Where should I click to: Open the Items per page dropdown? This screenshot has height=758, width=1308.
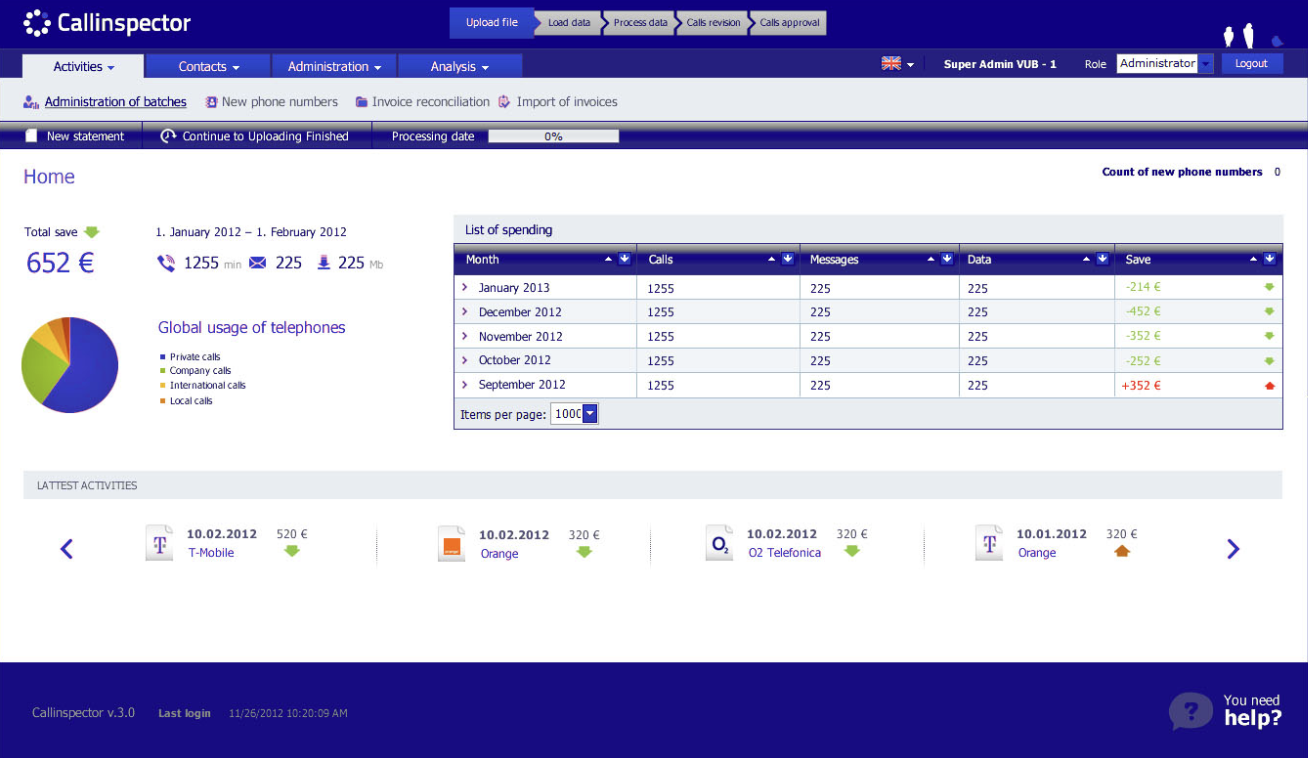tap(589, 413)
